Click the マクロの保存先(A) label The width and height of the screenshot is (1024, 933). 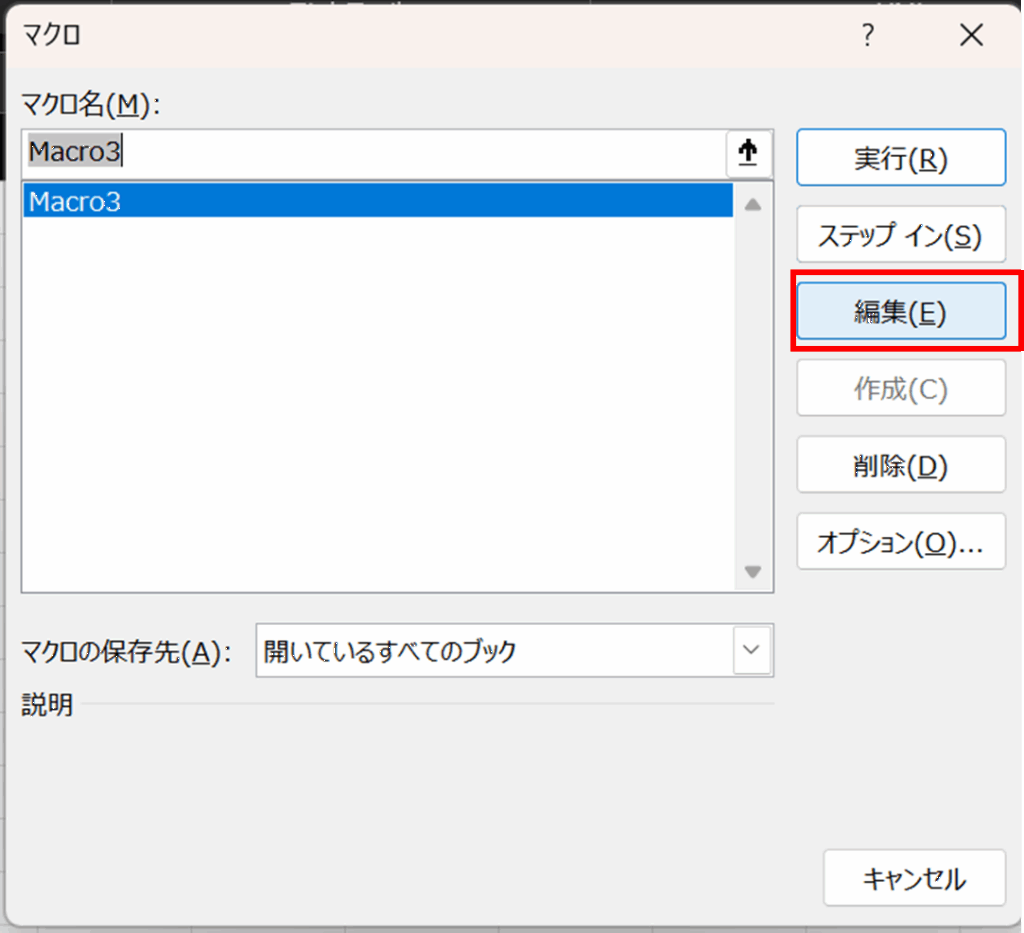pos(126,653)
